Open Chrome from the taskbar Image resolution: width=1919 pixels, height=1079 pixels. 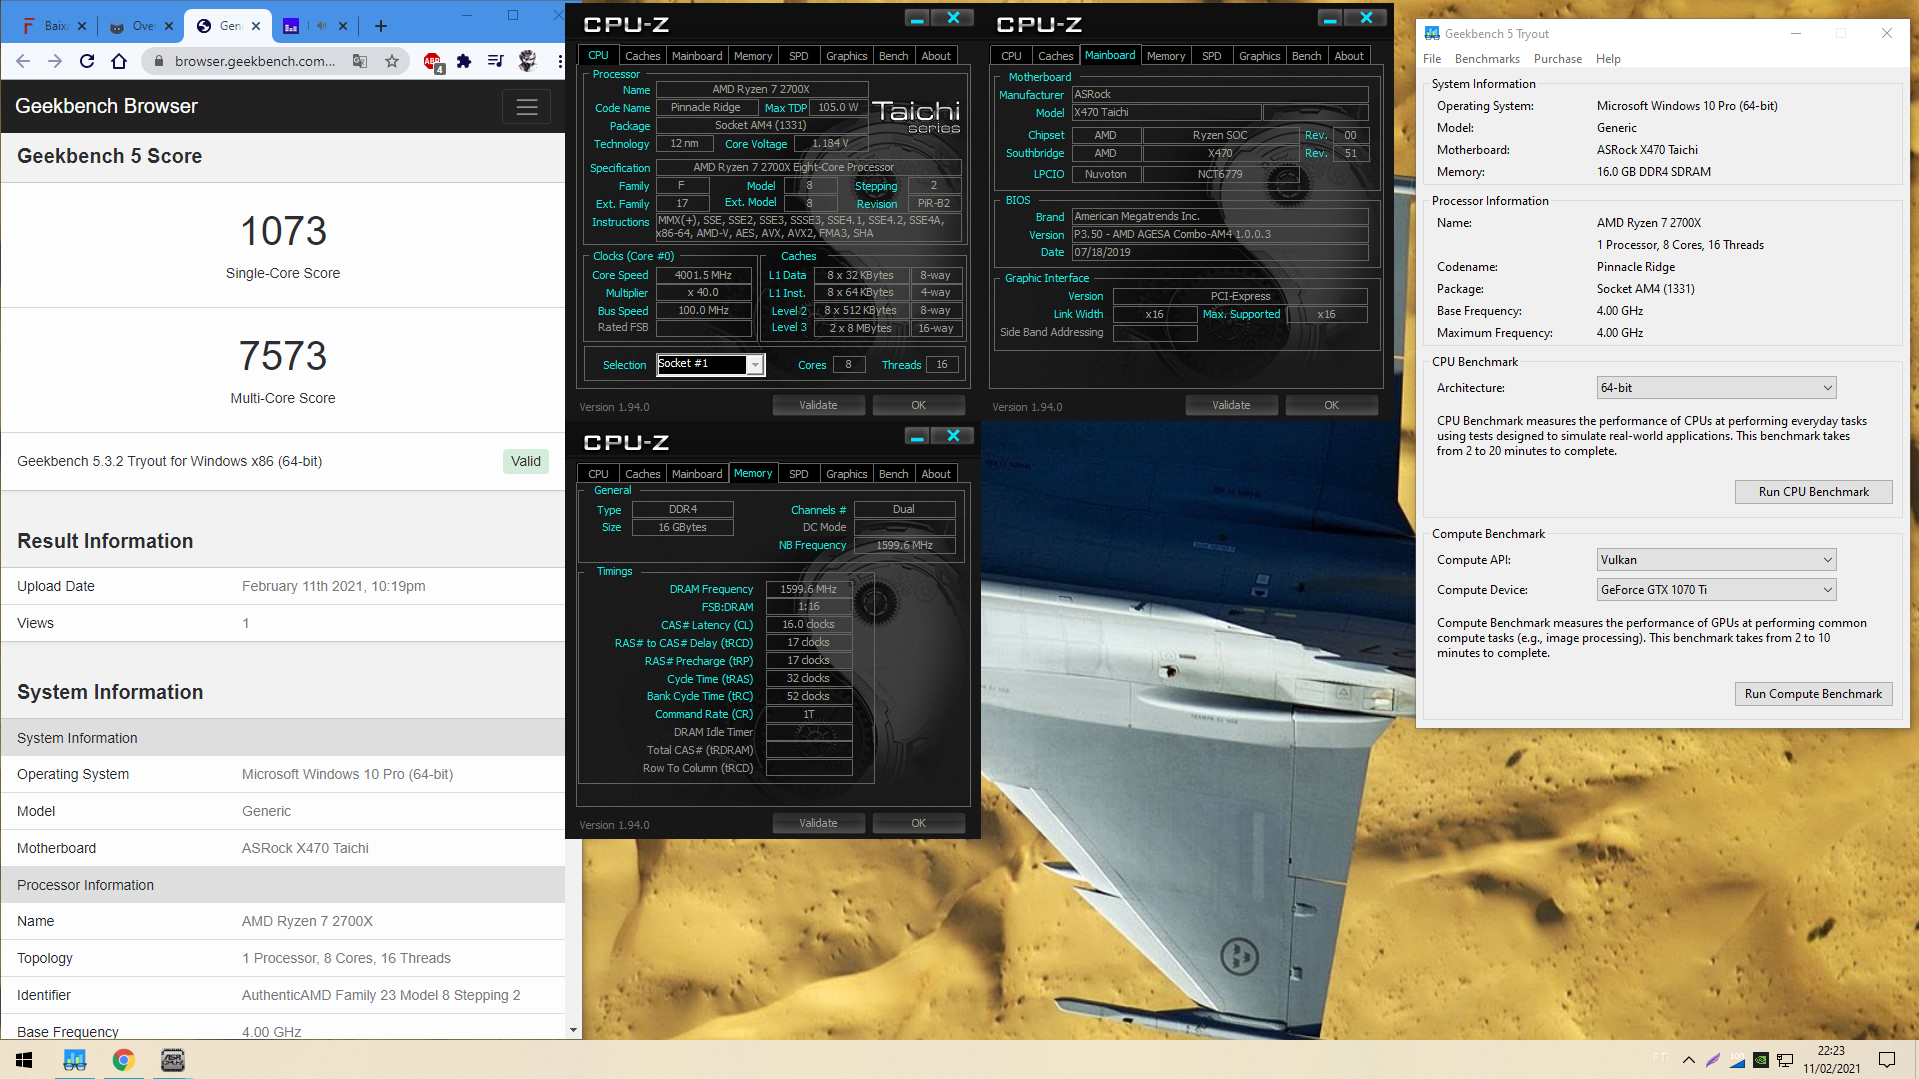tap(124, 1060)
